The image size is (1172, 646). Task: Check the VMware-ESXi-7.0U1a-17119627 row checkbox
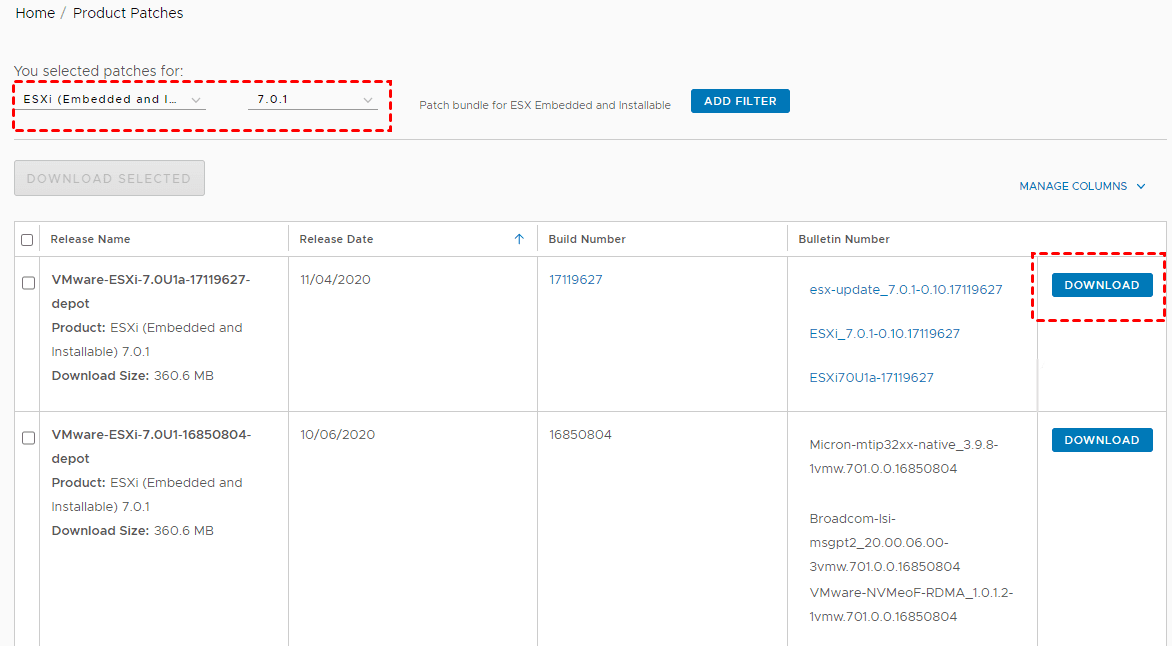pyautogui.click(x=28, y=283)
